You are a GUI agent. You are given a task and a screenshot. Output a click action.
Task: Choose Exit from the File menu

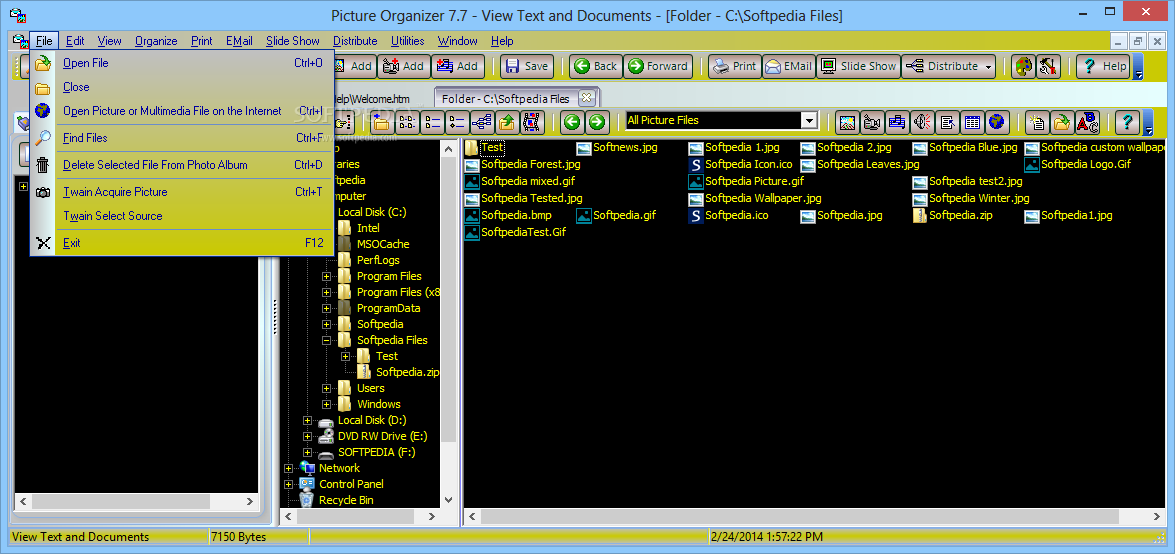181,243
